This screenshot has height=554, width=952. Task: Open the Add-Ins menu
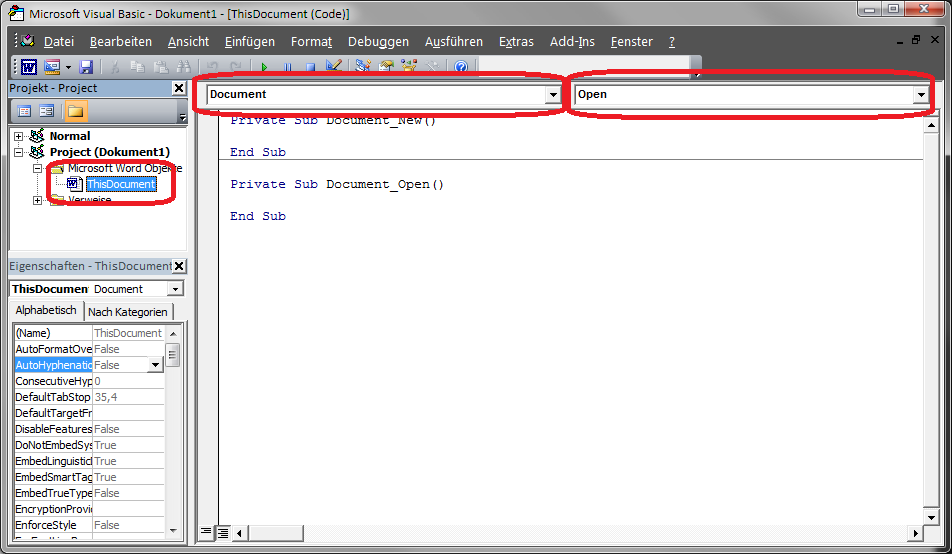coord(572,41)
